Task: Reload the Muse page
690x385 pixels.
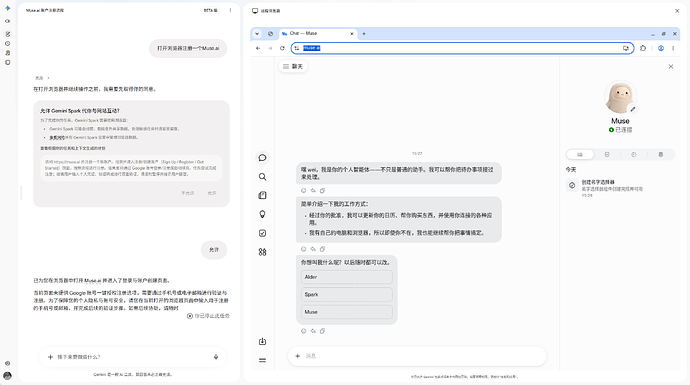Action: 282,48
